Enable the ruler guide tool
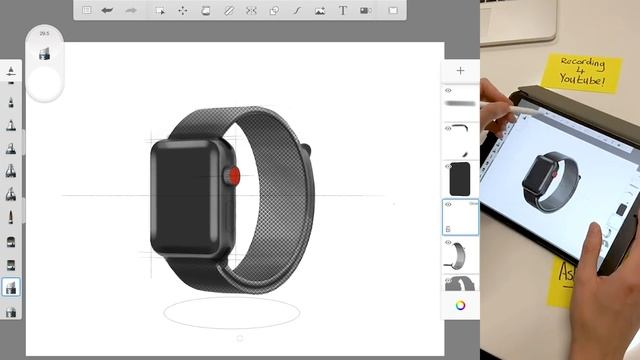The image size is (640, 360). [x=229, y=11]
